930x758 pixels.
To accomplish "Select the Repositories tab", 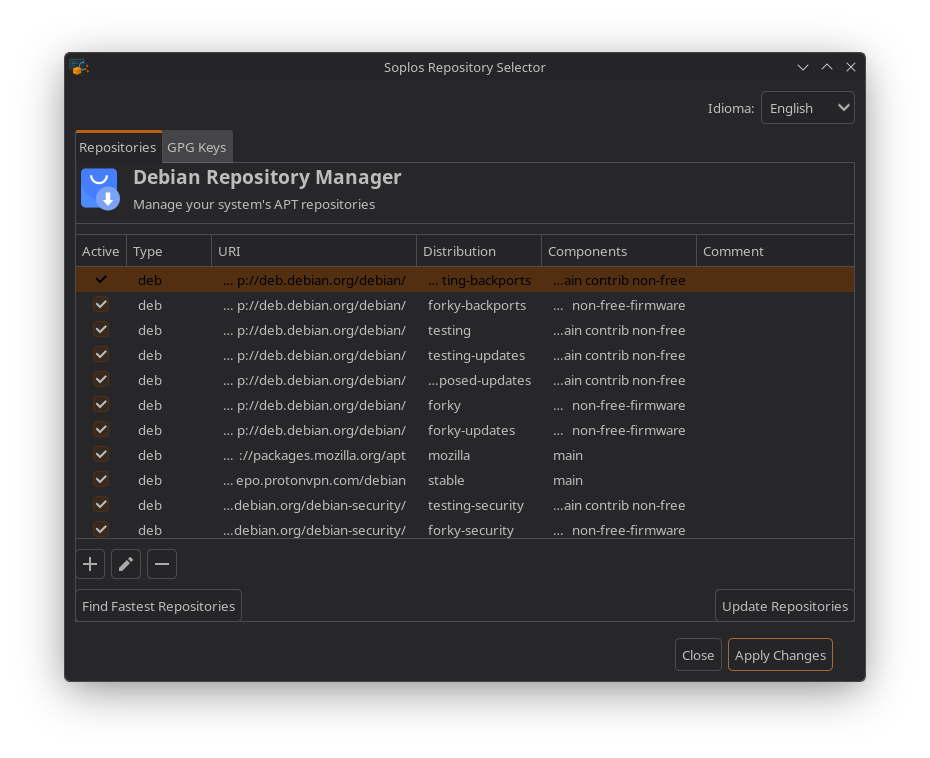I will coord(117,146).
